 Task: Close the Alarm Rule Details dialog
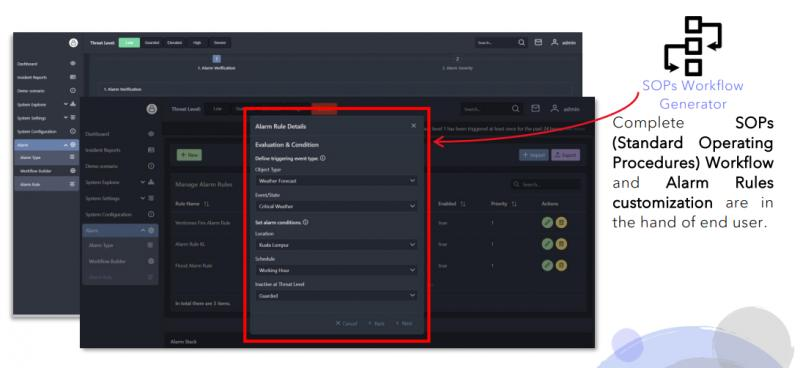[x=413, y=126]
